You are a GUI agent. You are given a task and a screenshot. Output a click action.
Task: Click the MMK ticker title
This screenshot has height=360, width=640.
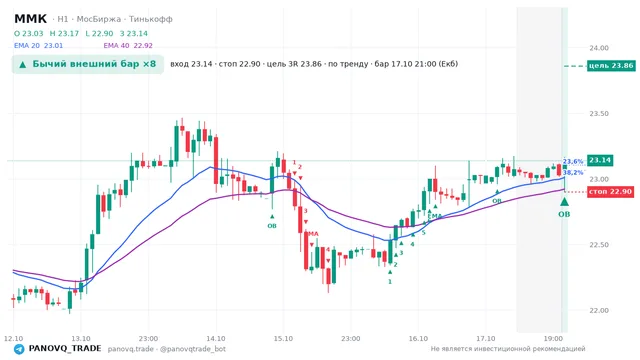pyautogui.click(x=31, y=19)
